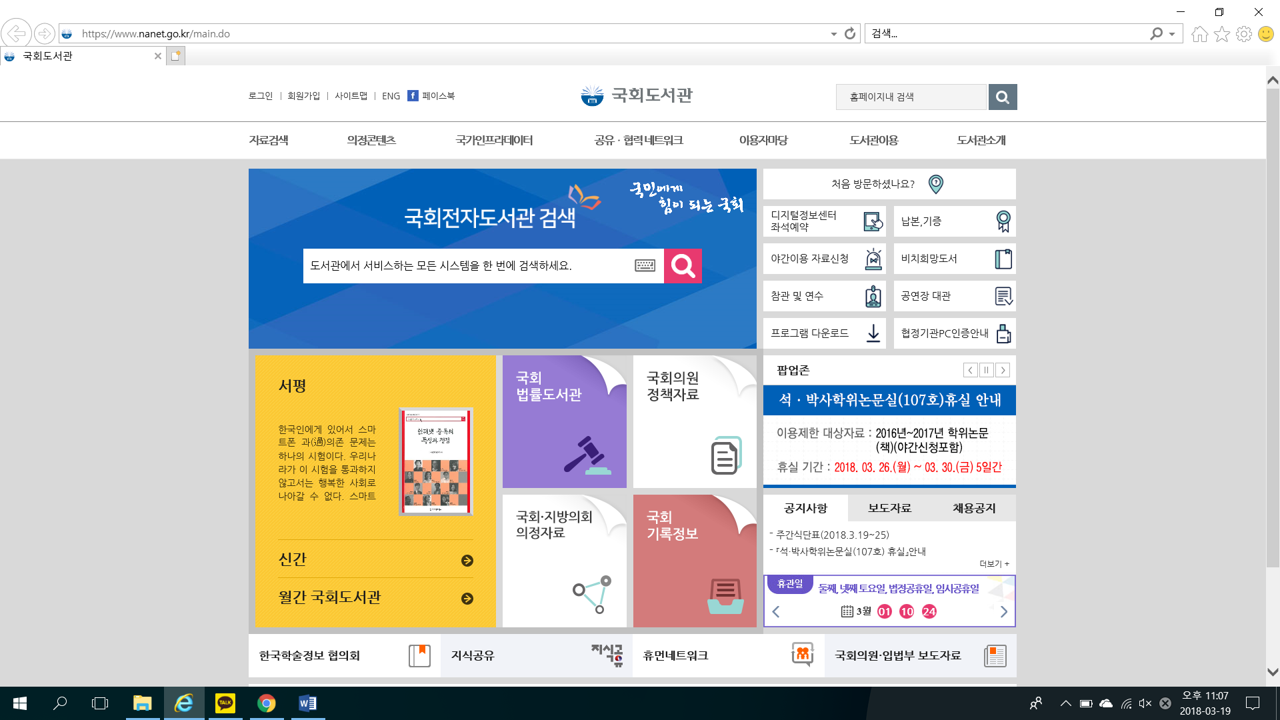Open the 지식공유 banner link
This screenshot has width=1280, height=720.
point(536,656)
